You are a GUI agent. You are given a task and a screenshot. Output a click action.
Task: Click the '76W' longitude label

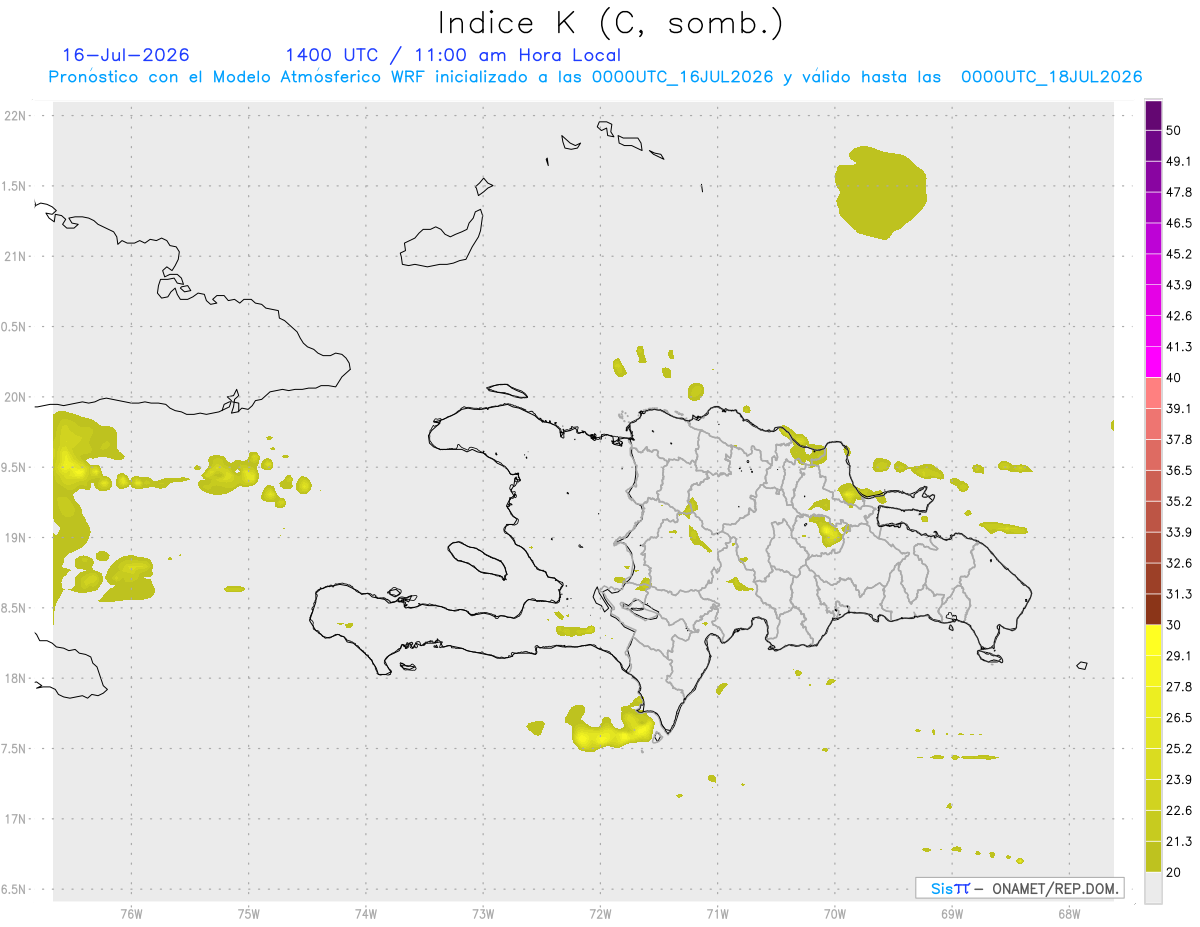coord(131,914)
